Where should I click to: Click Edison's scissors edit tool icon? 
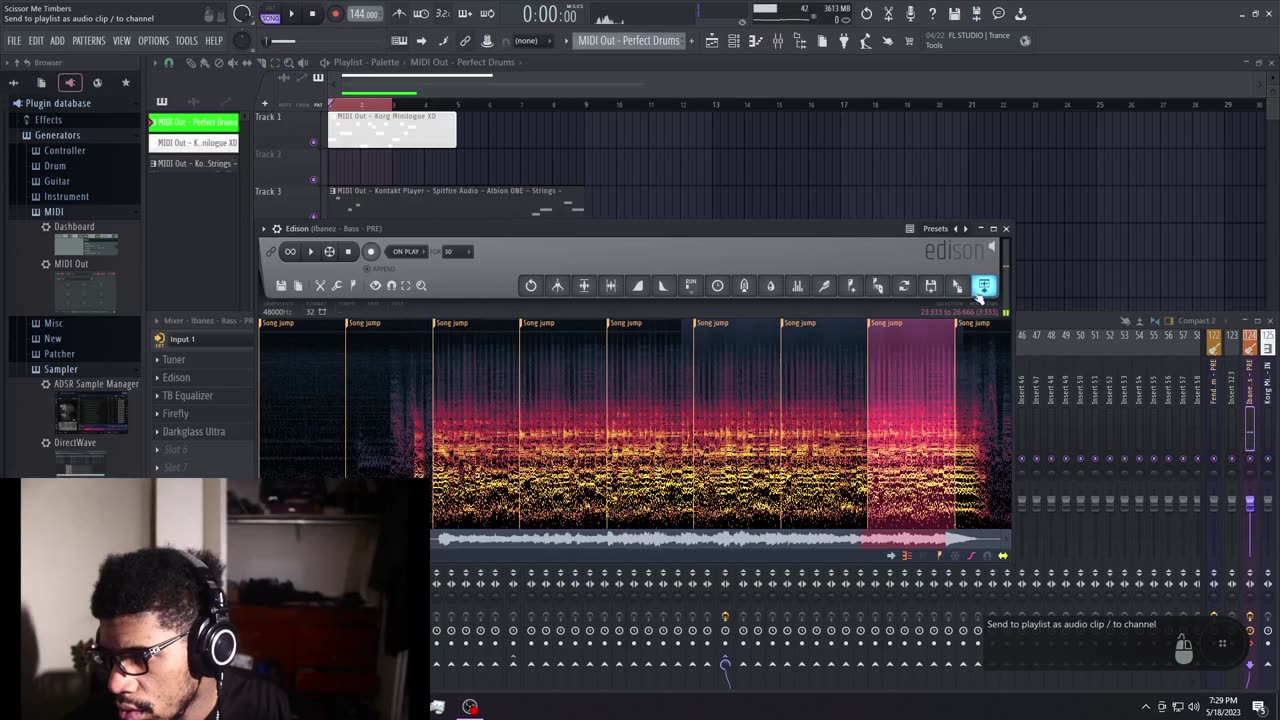click(320, 286)
